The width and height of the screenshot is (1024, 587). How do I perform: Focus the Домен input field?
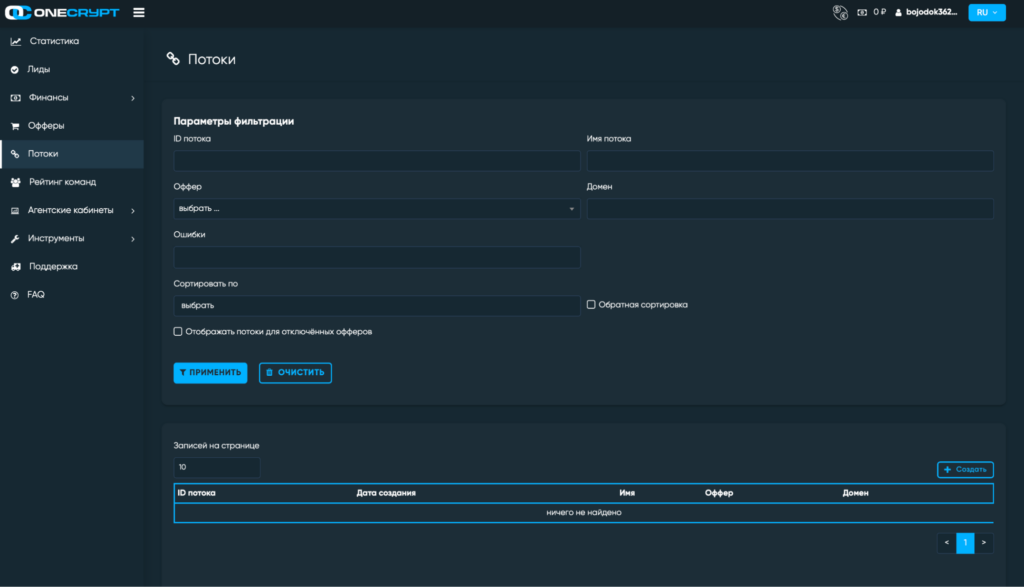[x=790, y=208]
